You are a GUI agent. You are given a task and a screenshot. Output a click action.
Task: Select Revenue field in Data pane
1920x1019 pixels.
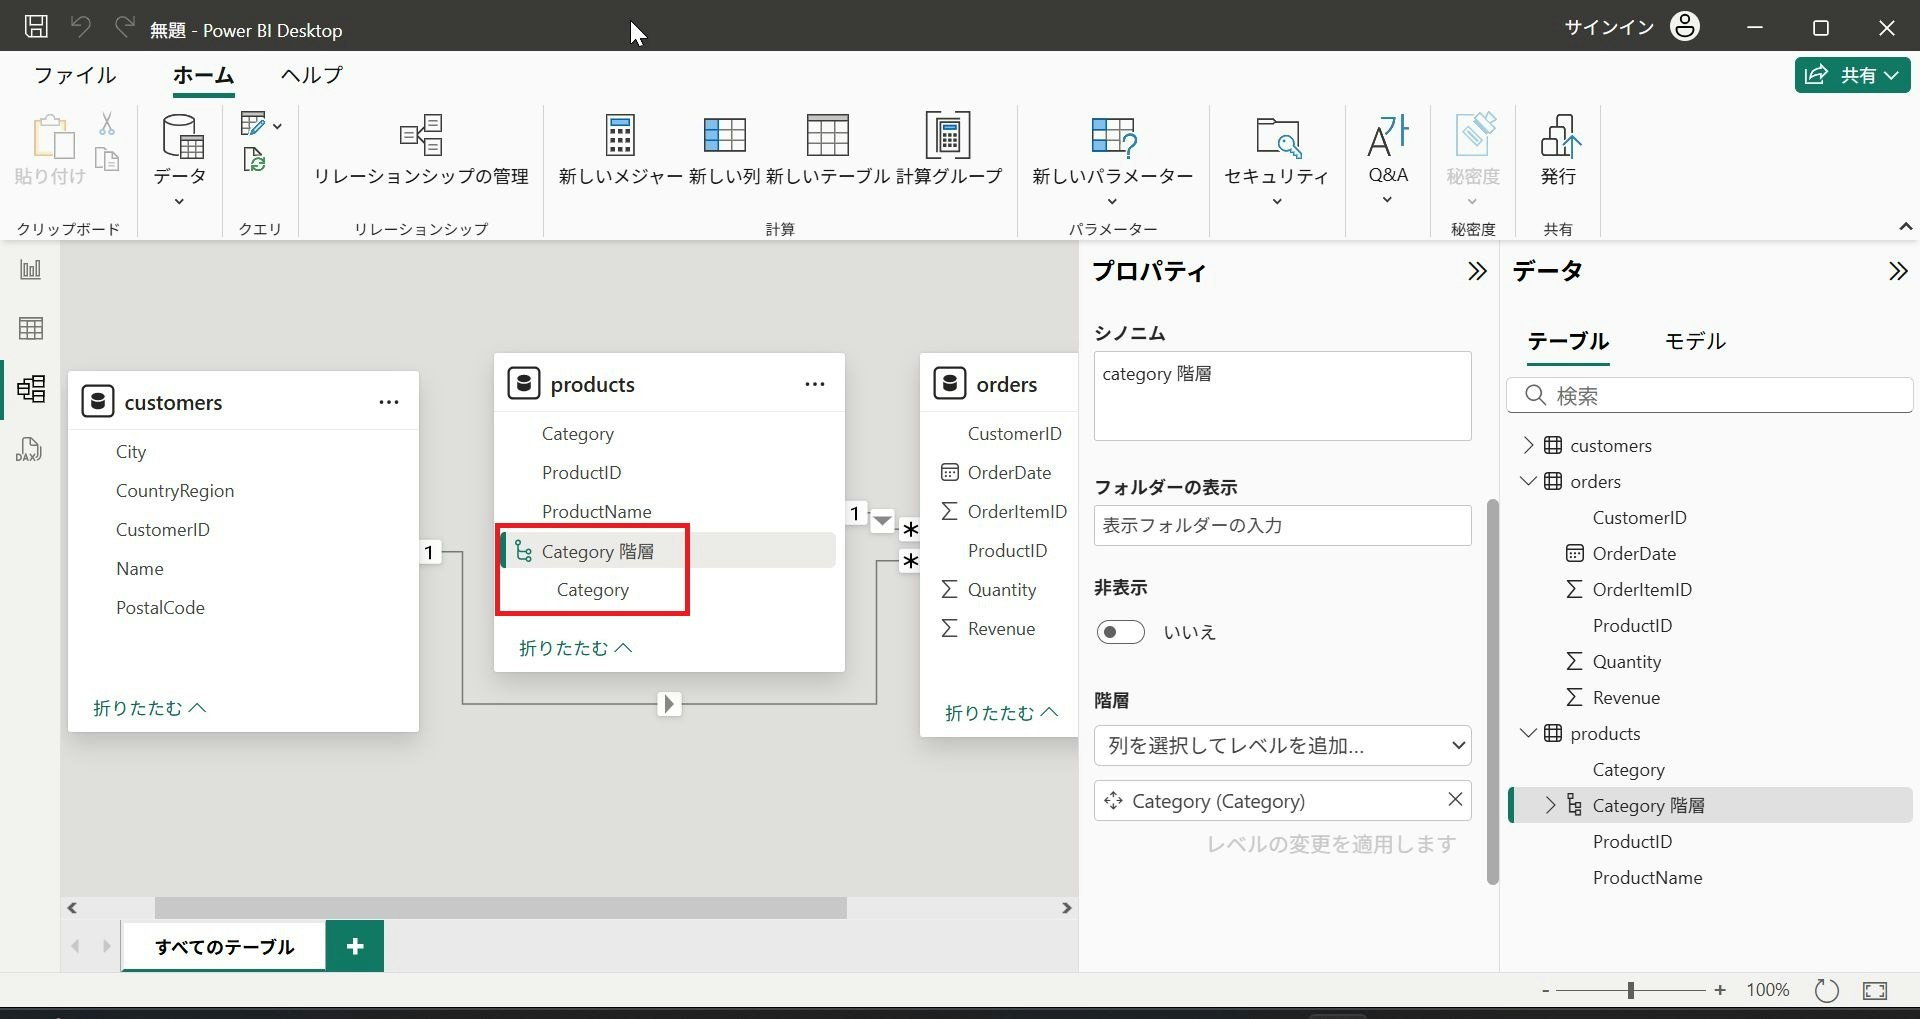(x=1626, y=697)
